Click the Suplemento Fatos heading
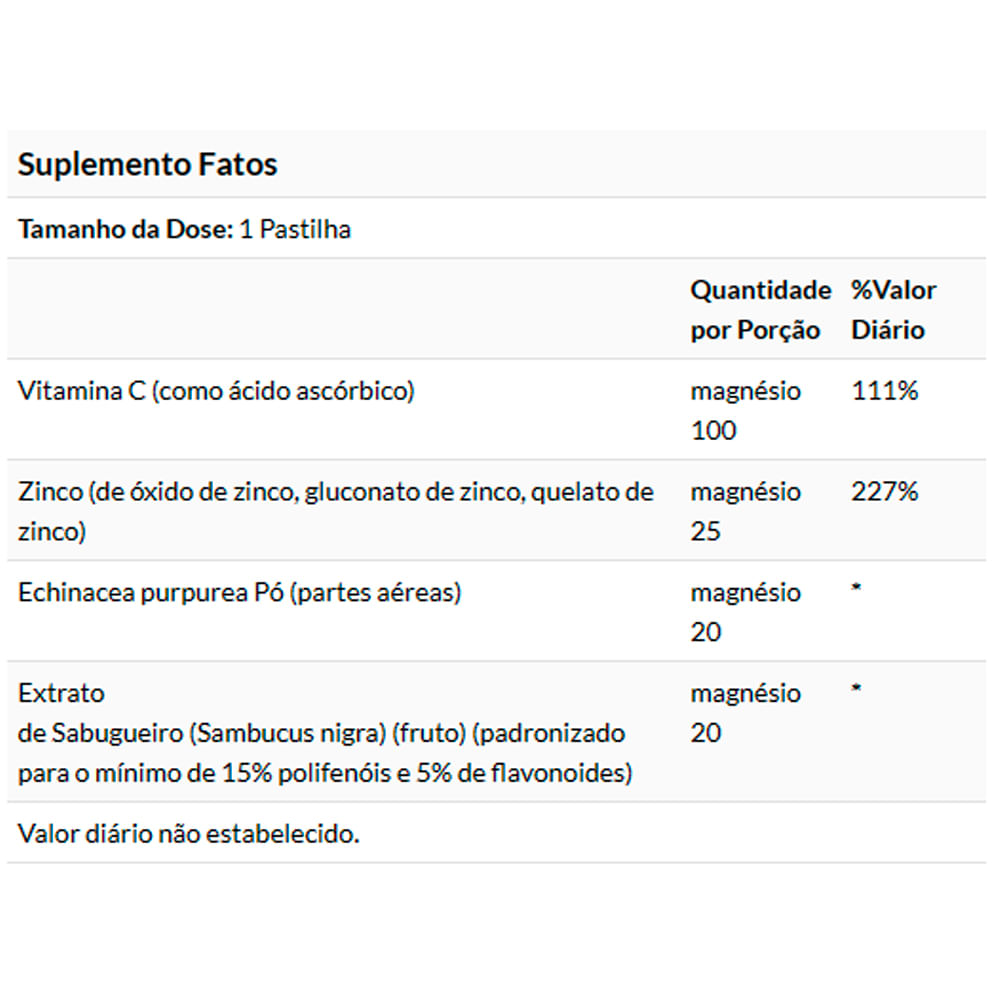The width and height of the screenshot is (1000, 1000). click(148, 165)
